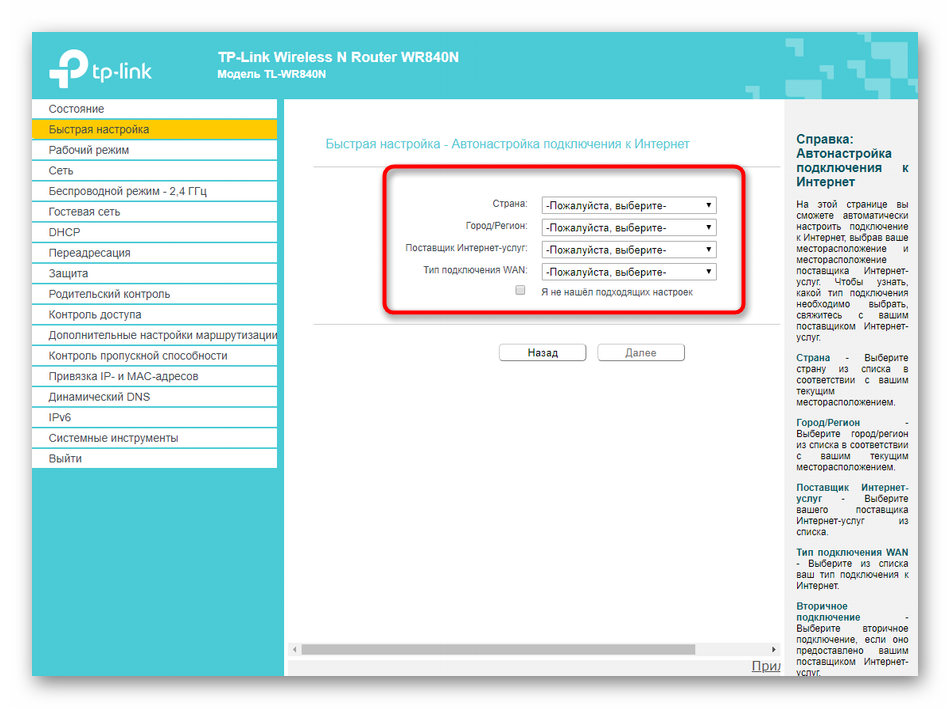Open the DHCP menu item

[64, 232]
